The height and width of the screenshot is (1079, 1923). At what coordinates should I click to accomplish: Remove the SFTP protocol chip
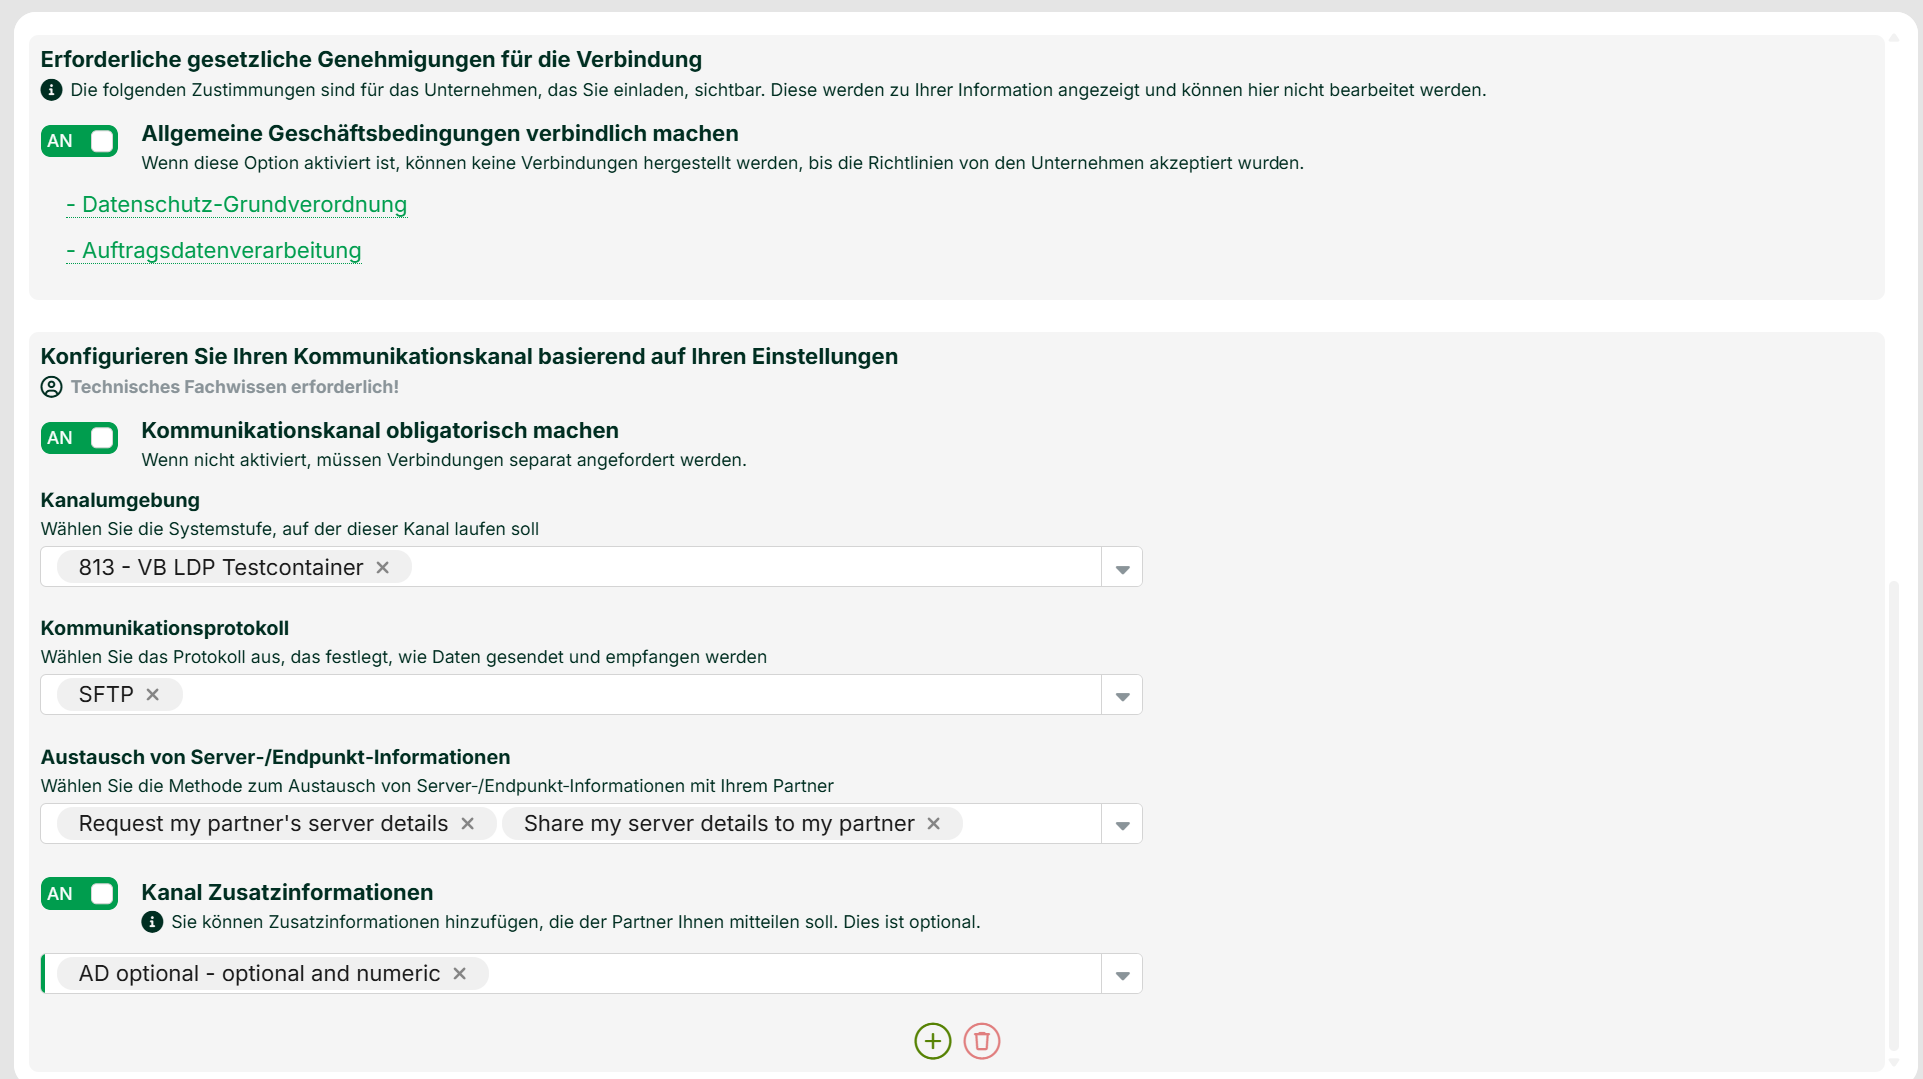153,694
